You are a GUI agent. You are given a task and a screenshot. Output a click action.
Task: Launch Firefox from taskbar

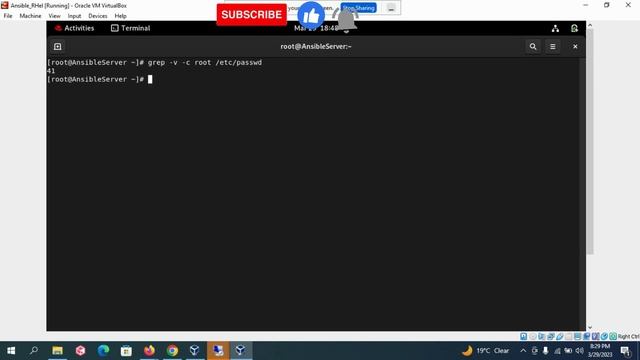[x=149, y=351]
